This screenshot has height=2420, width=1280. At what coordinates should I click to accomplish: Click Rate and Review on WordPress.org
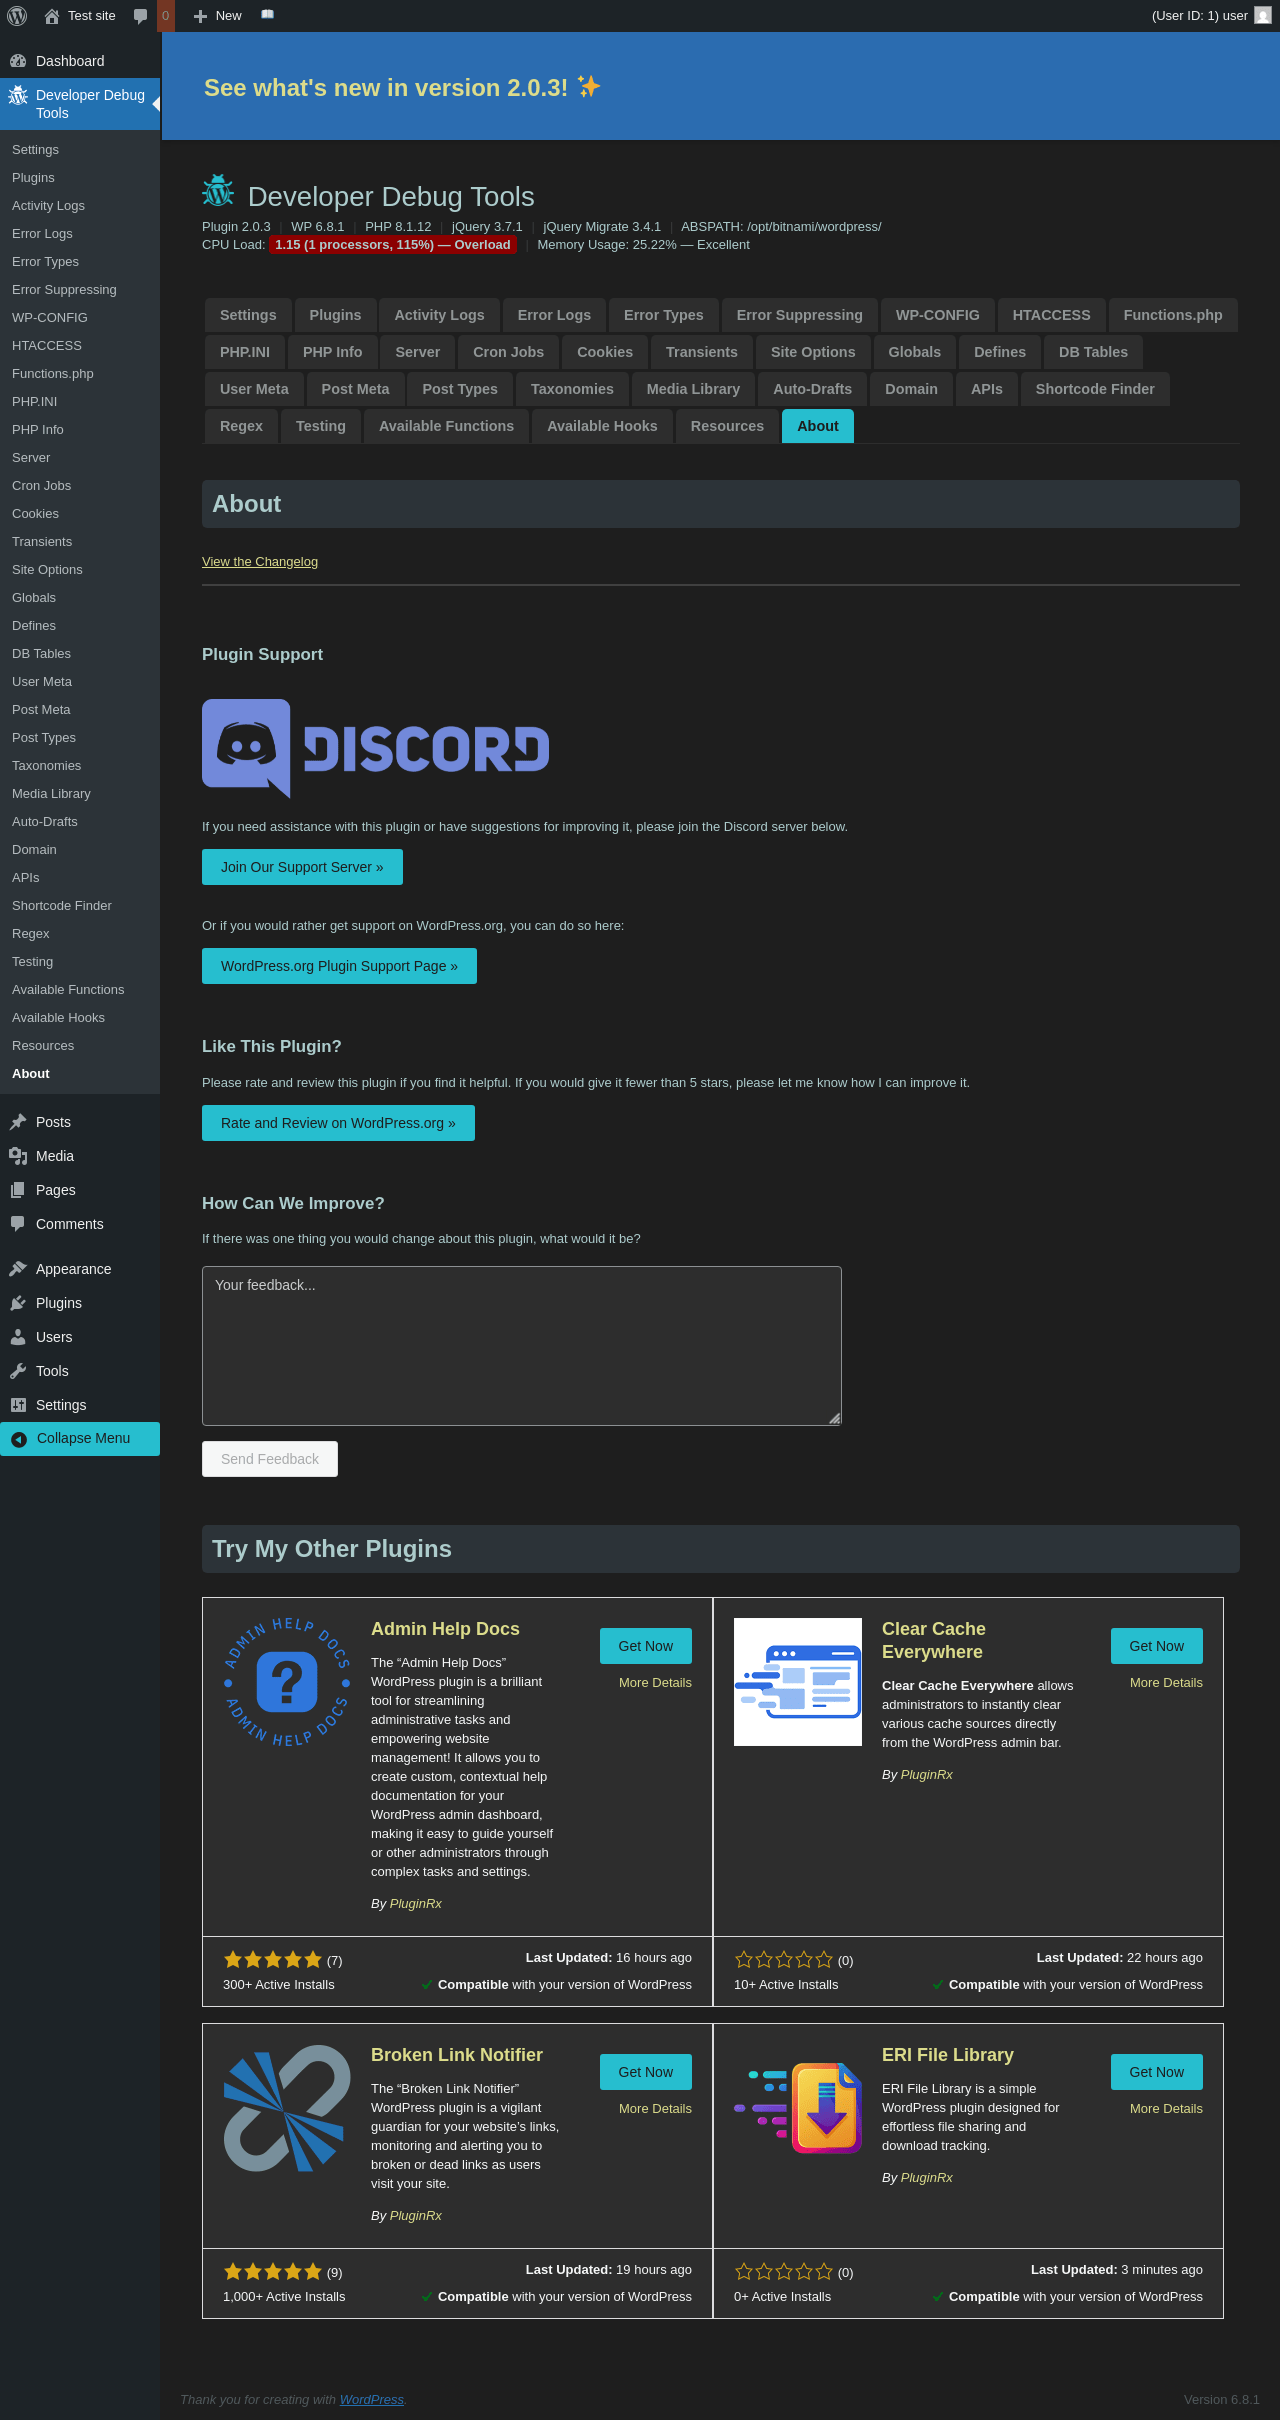click(338, 1123)
